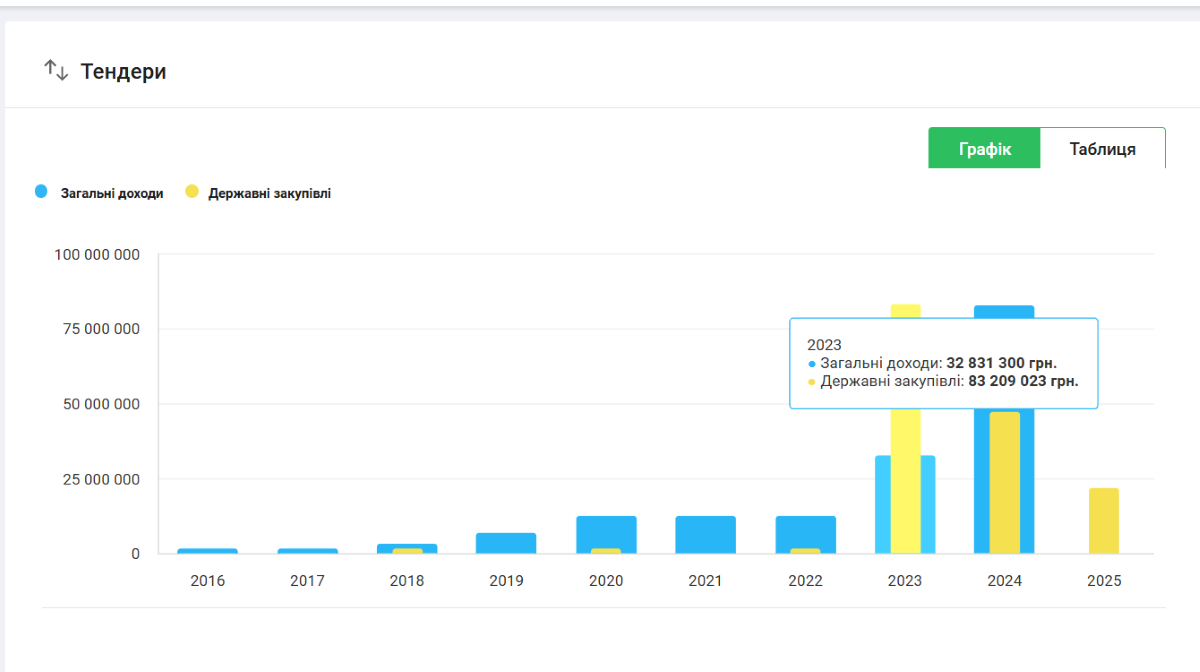This screenshot has height=672, width=1200.
Task: Click the Тендери section heading
Action: click(123, 72)
